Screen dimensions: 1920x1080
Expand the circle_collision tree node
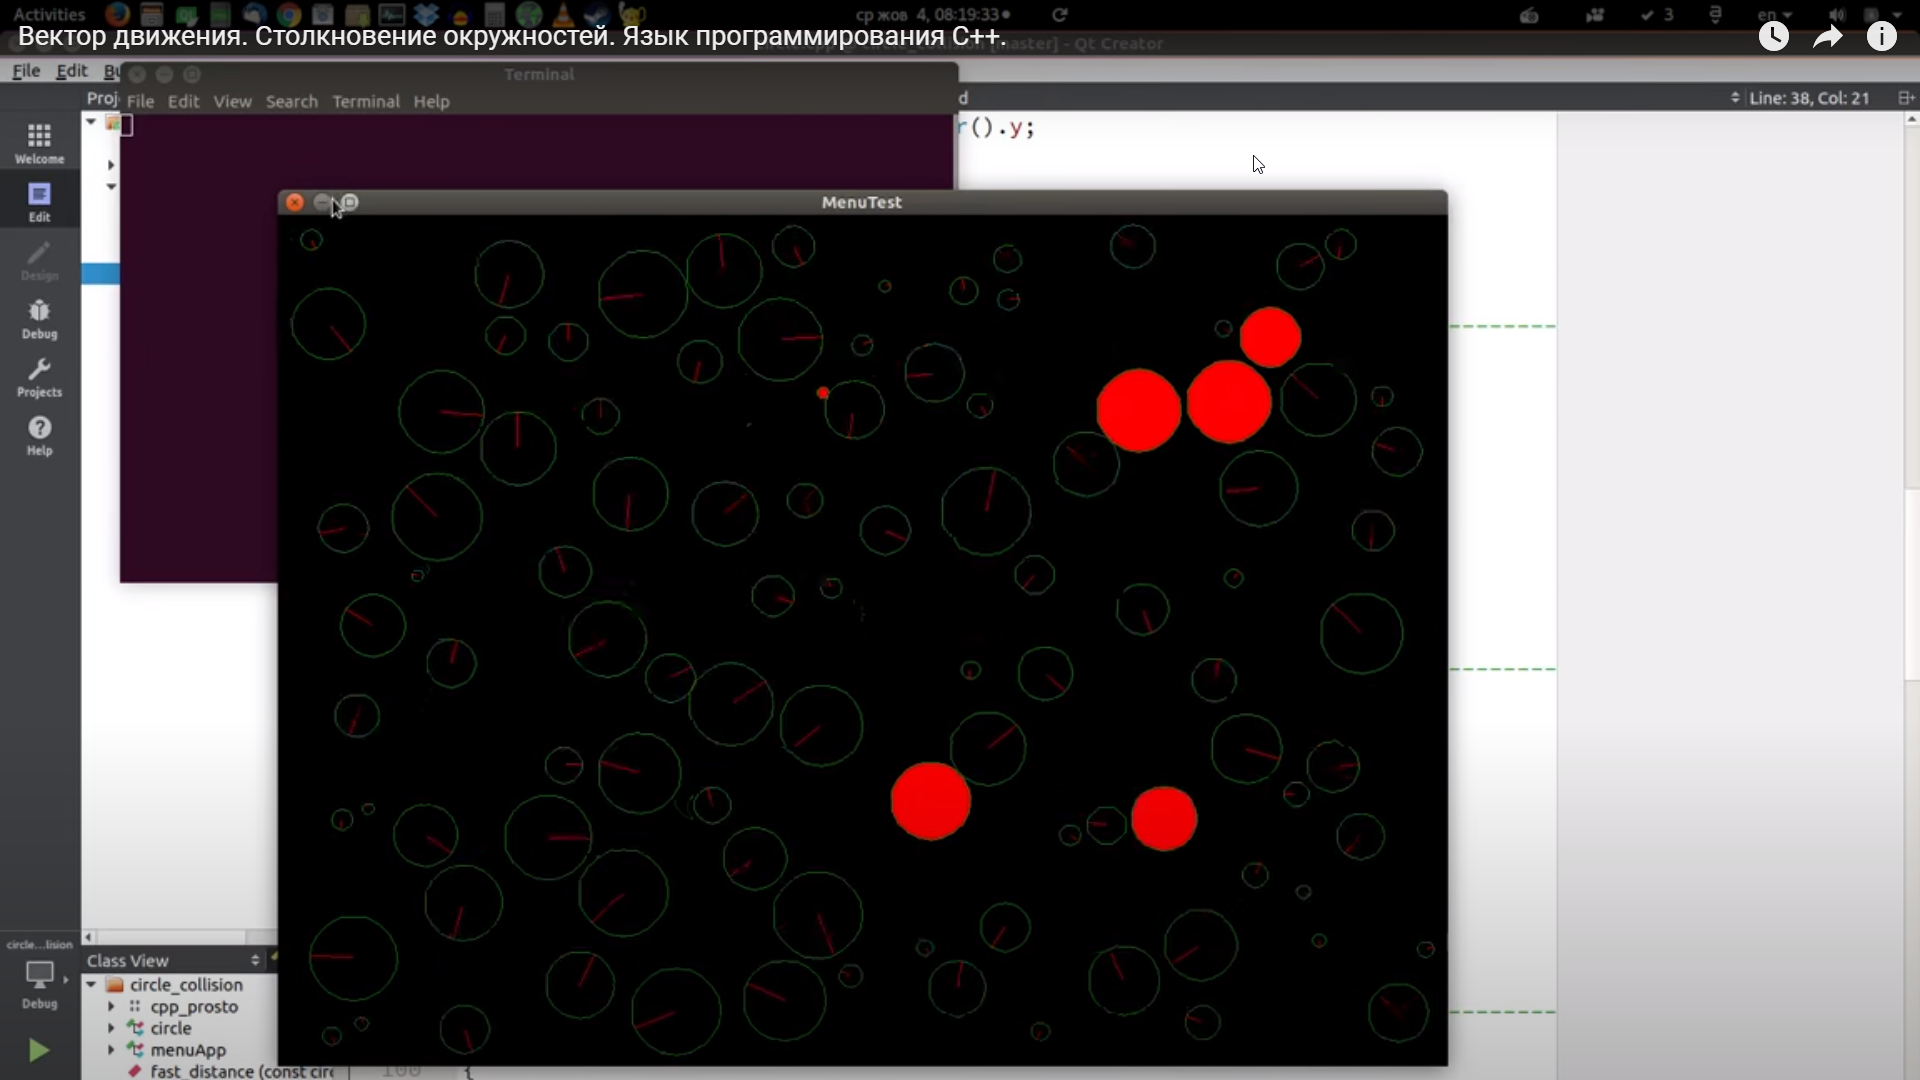(x=92, y=984)
